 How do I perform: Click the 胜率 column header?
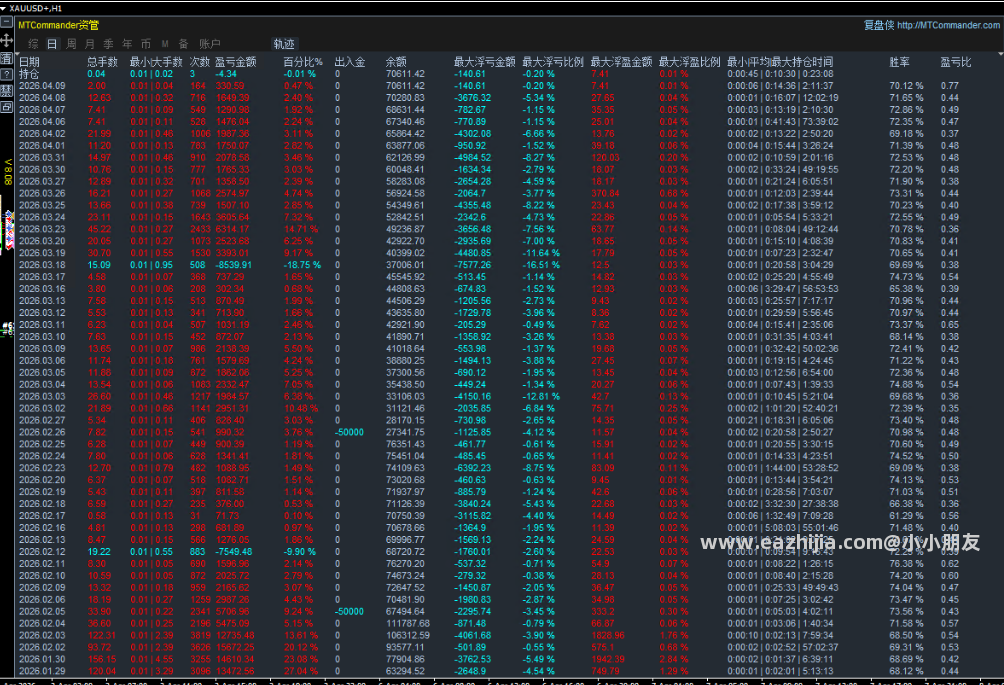[x=900, y=62]
